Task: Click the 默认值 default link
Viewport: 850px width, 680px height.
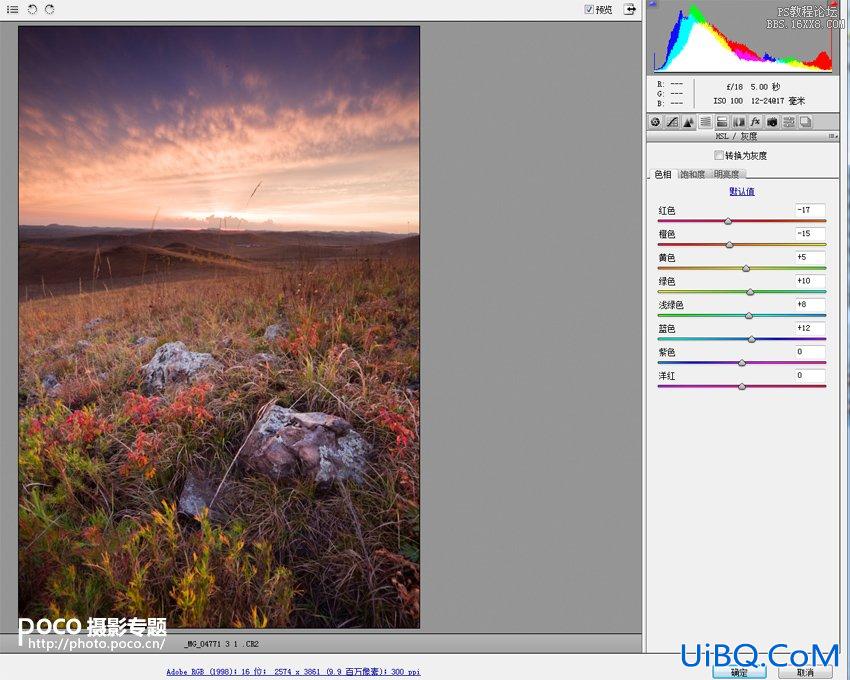Action: [x=742, y=191]
